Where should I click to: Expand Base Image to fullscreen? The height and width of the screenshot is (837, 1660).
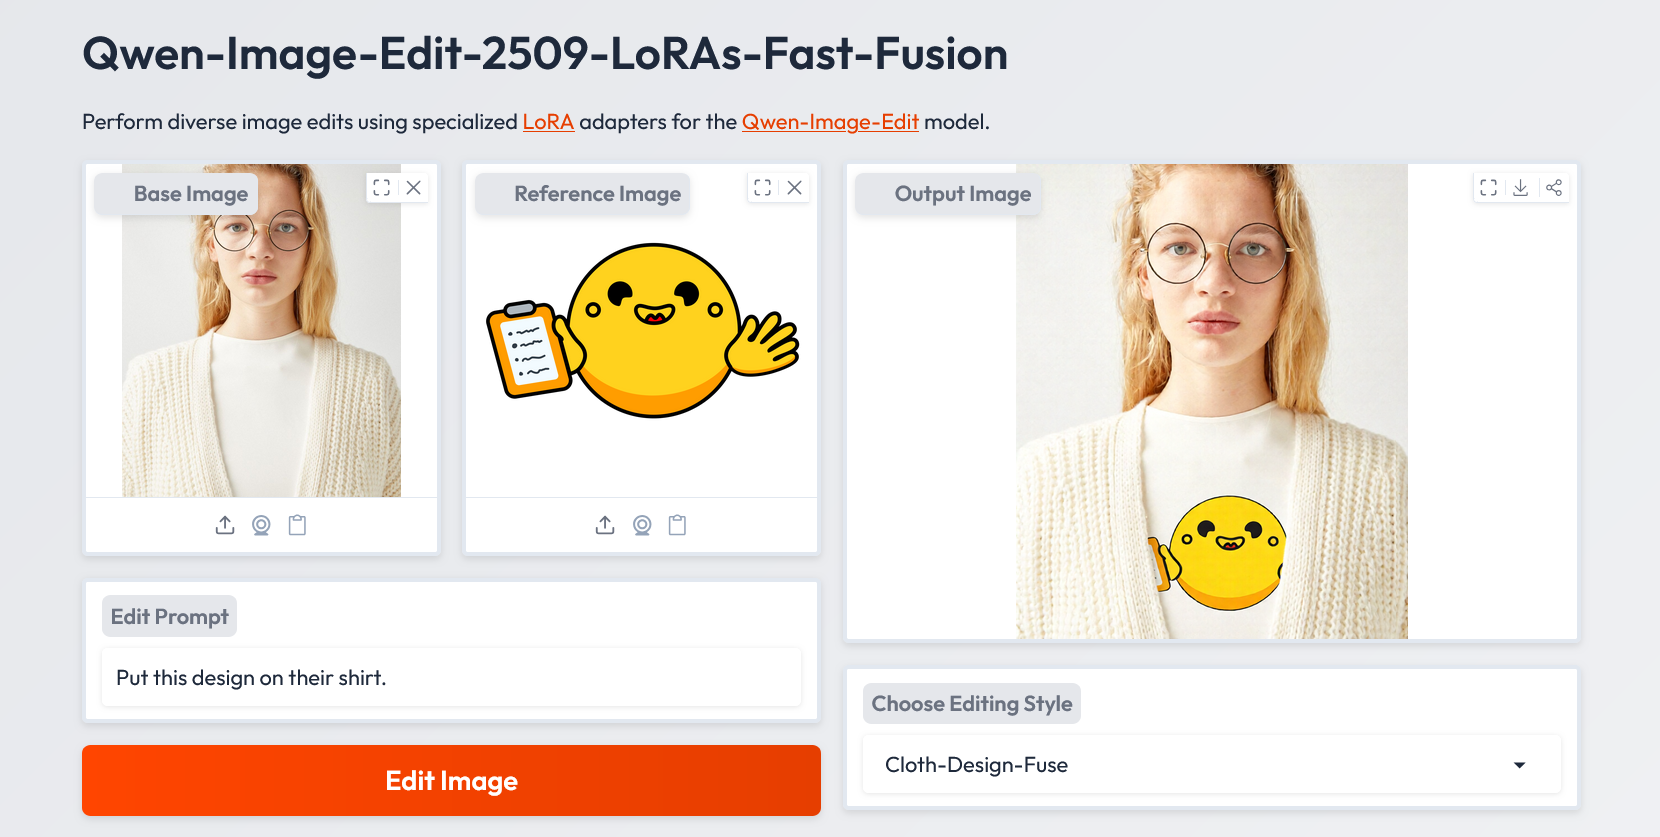tap(381, 188)
